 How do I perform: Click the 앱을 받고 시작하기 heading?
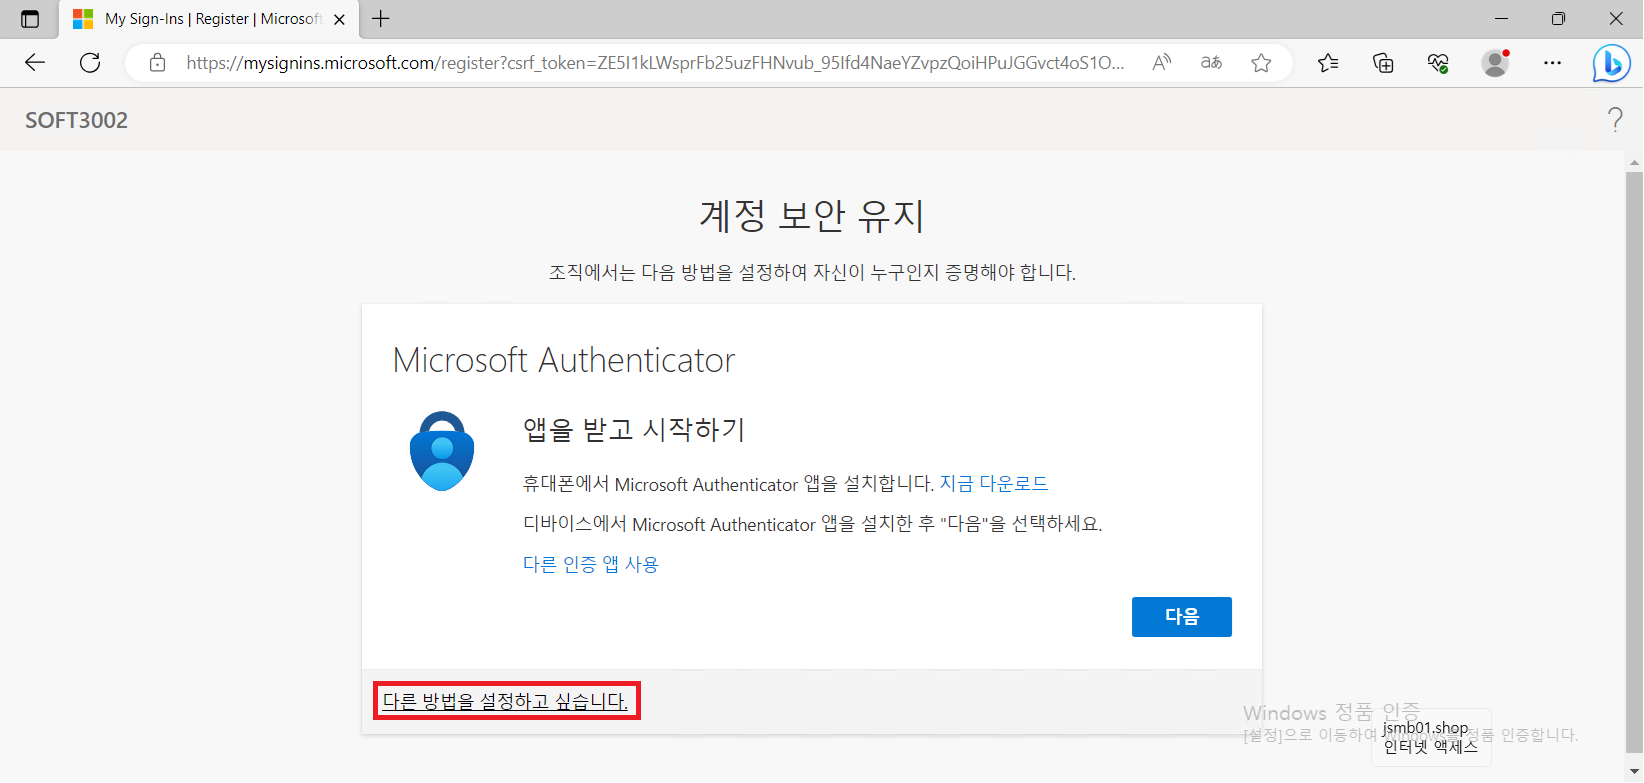634,430
